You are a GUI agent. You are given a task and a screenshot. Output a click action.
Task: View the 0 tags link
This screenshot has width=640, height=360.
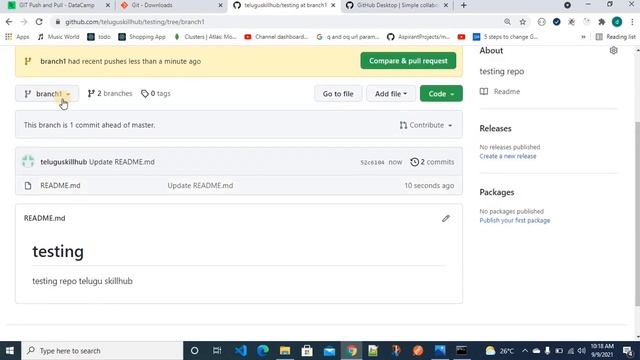click(156, 93)
